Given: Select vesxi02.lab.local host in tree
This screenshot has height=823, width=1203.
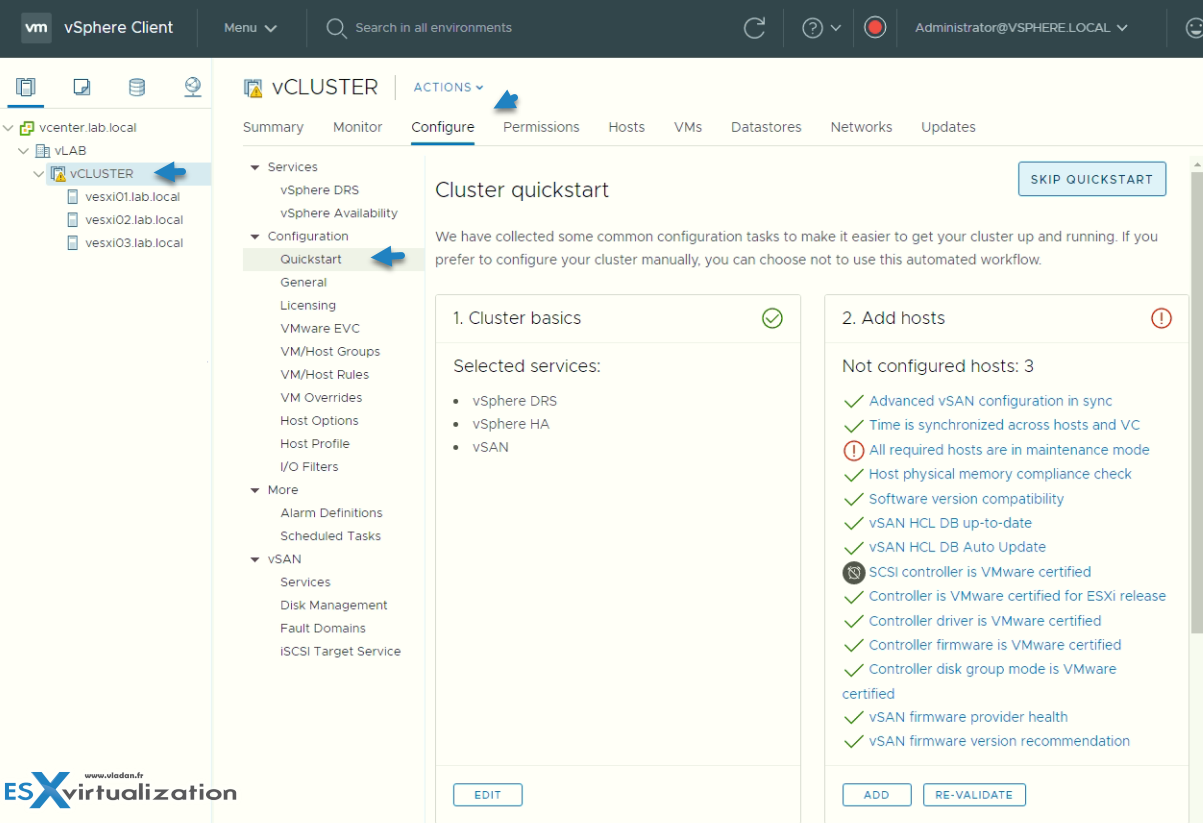Looking at the screenshot, I should click(x=134, y=220).
